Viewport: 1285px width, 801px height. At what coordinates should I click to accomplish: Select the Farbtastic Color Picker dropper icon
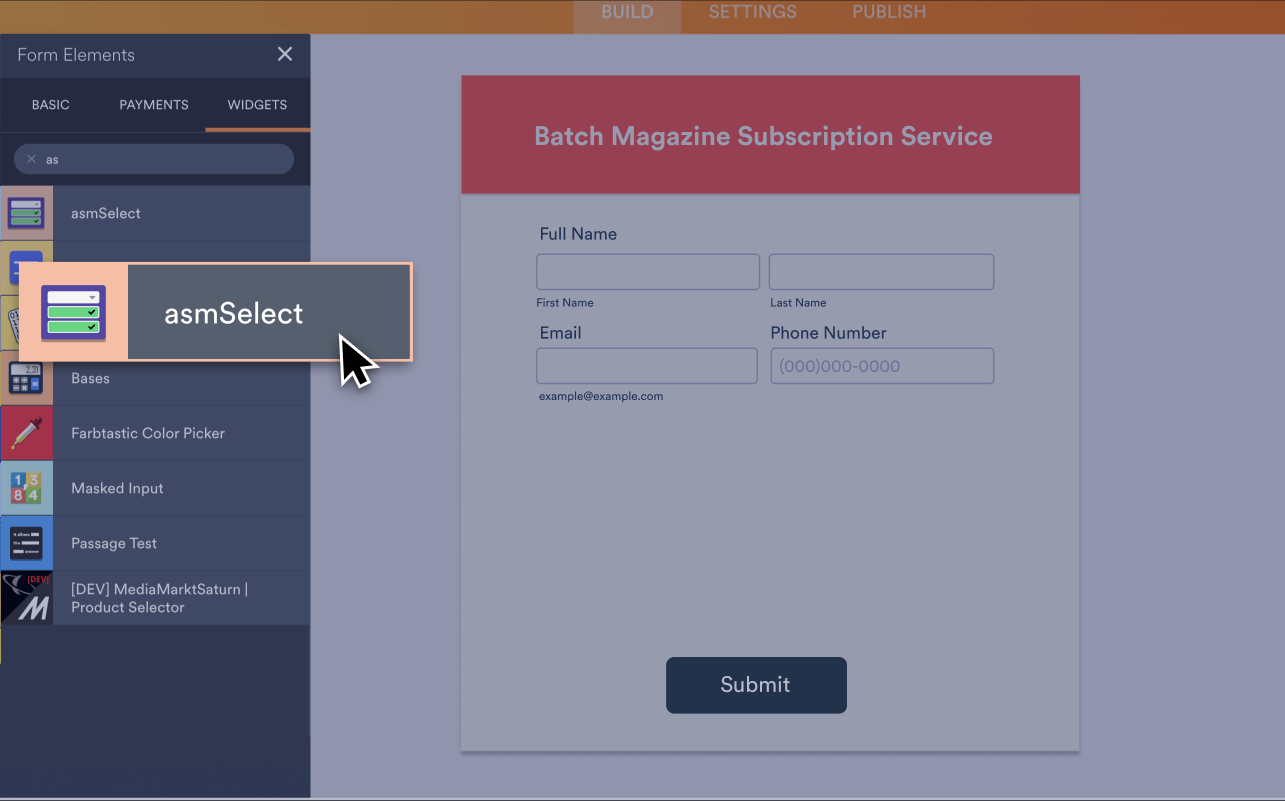click(27, 433)
